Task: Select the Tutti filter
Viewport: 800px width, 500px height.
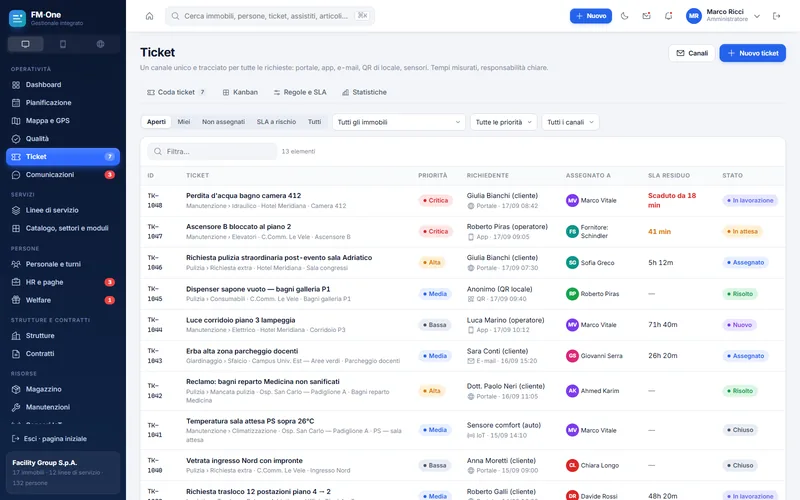Action: 314,122
